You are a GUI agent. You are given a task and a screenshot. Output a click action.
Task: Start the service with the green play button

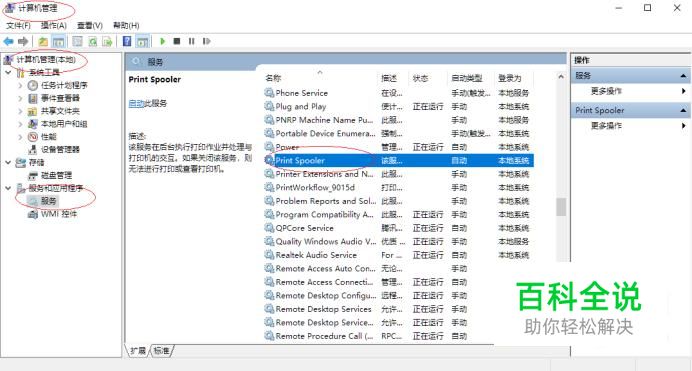click(x=162, y=41)
